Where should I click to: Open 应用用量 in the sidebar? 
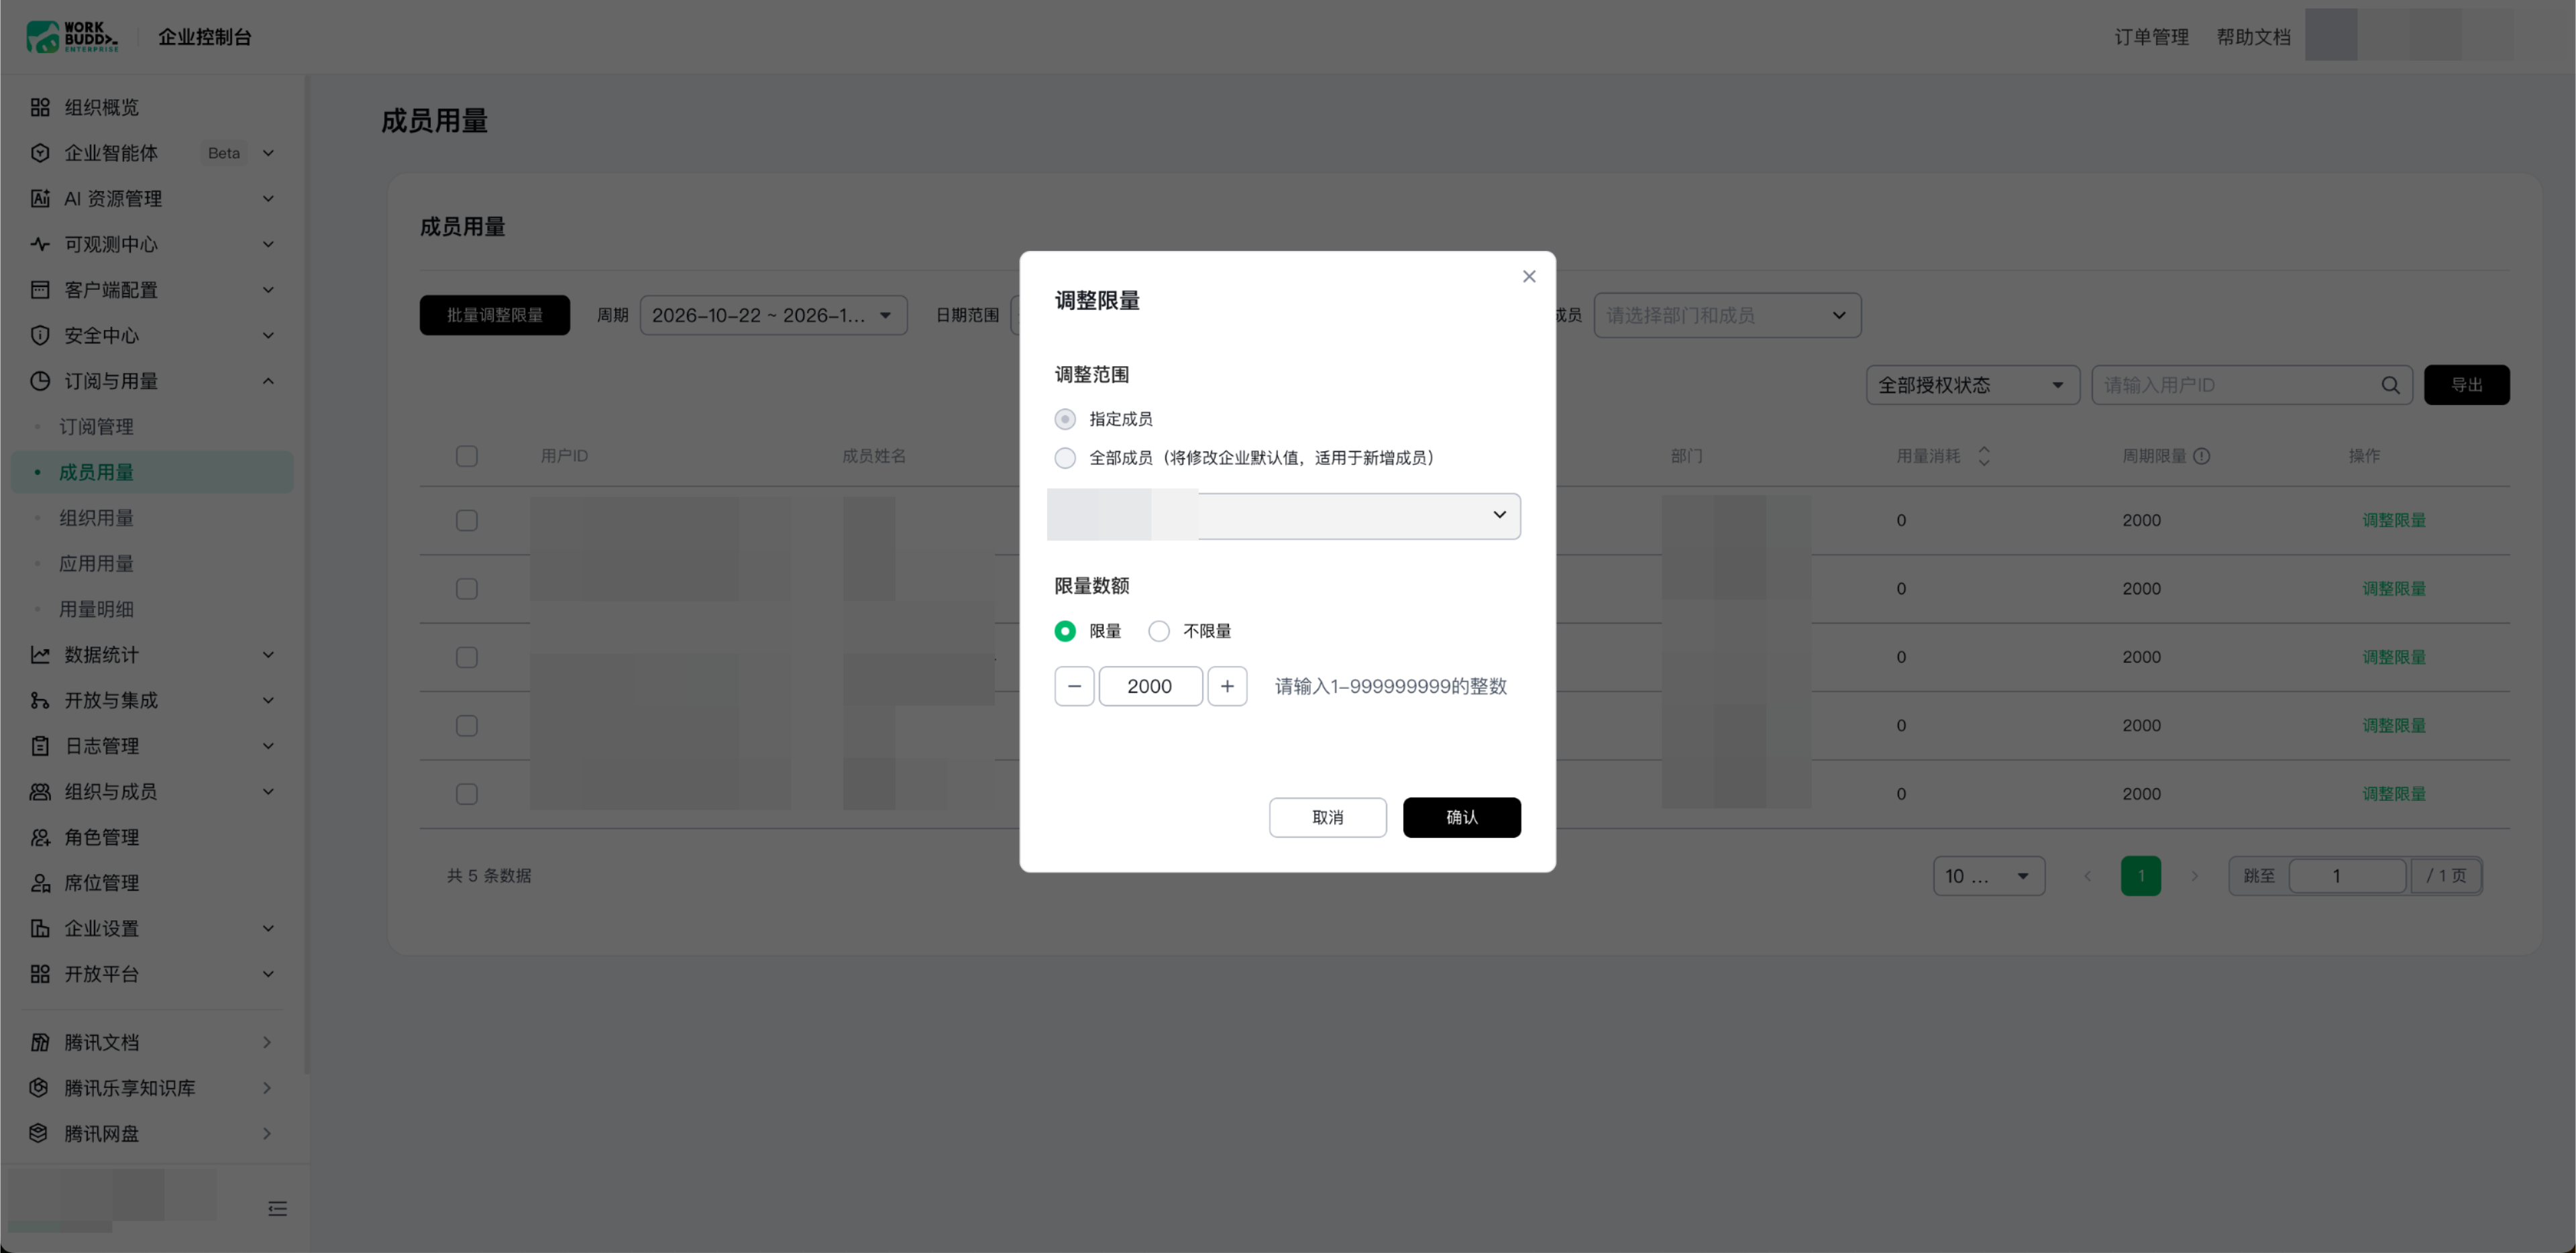pyautogui.click(x=96, y=564)
